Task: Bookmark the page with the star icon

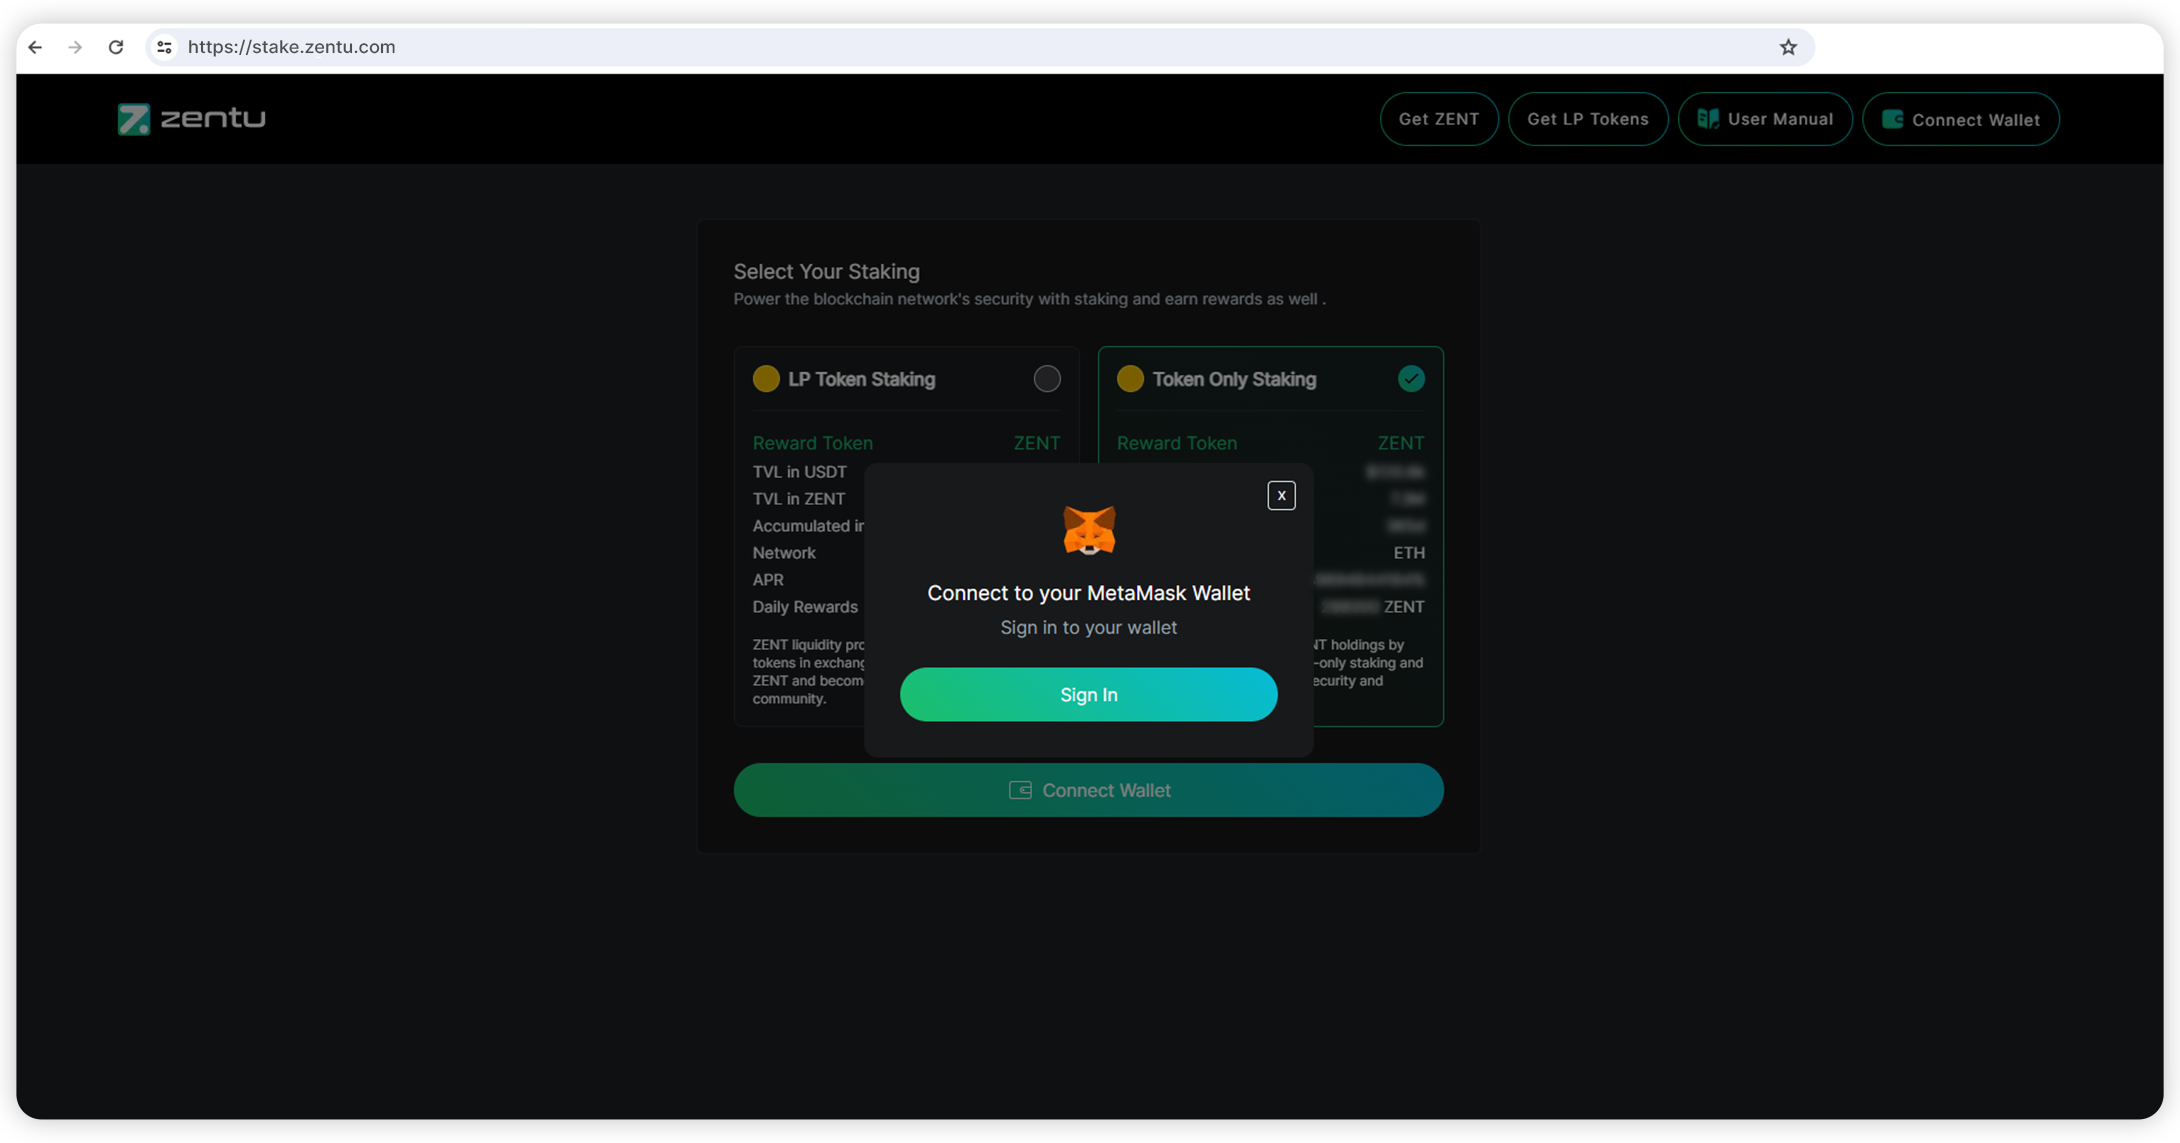Action: pos(1788,47)
